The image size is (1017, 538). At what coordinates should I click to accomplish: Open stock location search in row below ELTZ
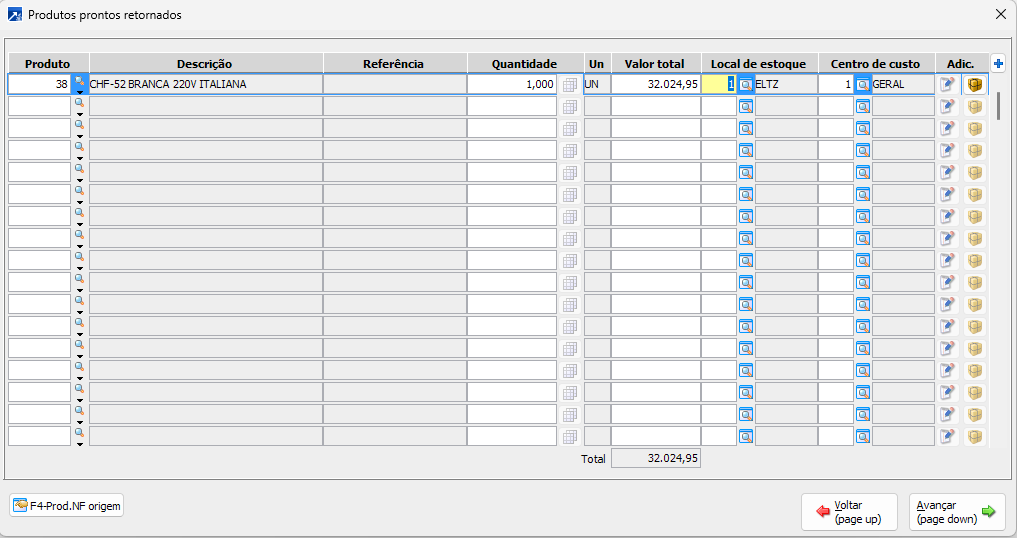[746, 106]
